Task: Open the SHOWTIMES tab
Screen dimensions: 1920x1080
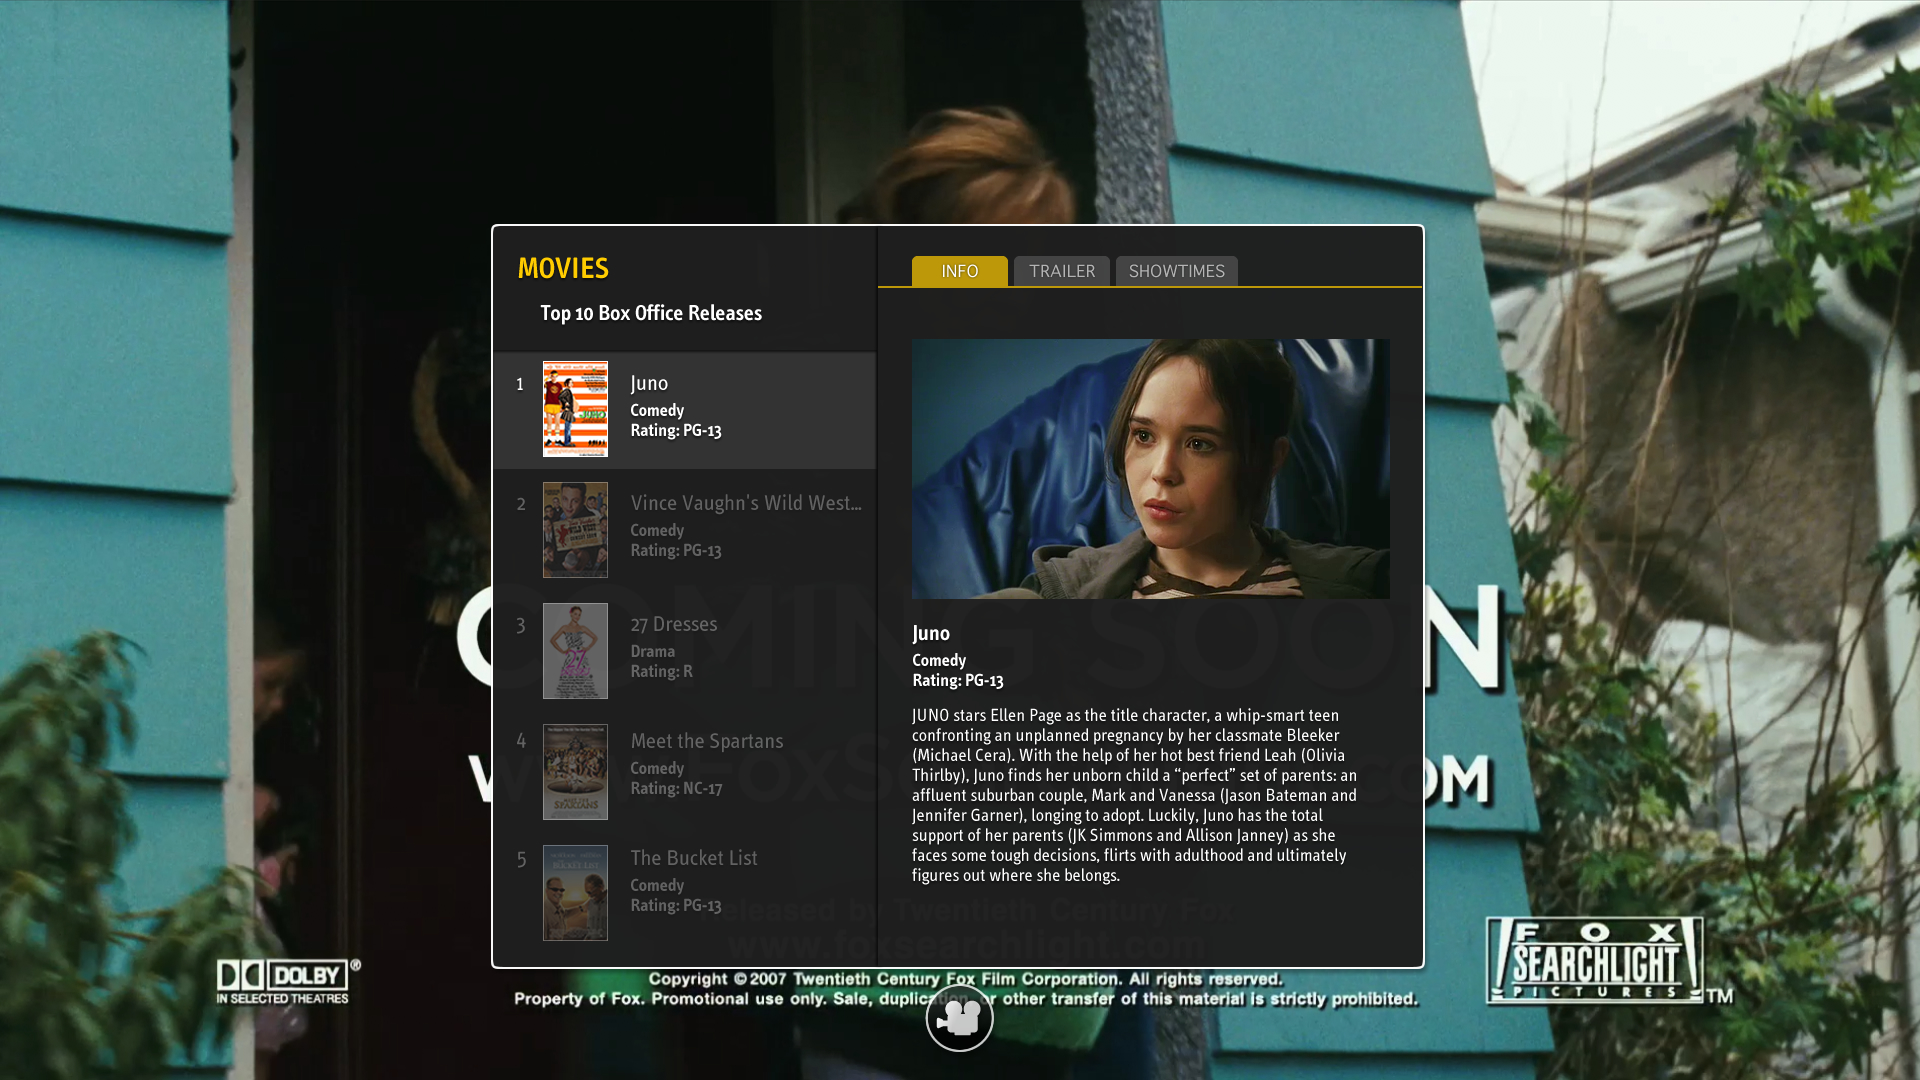Action: [x=1176, y=271]
